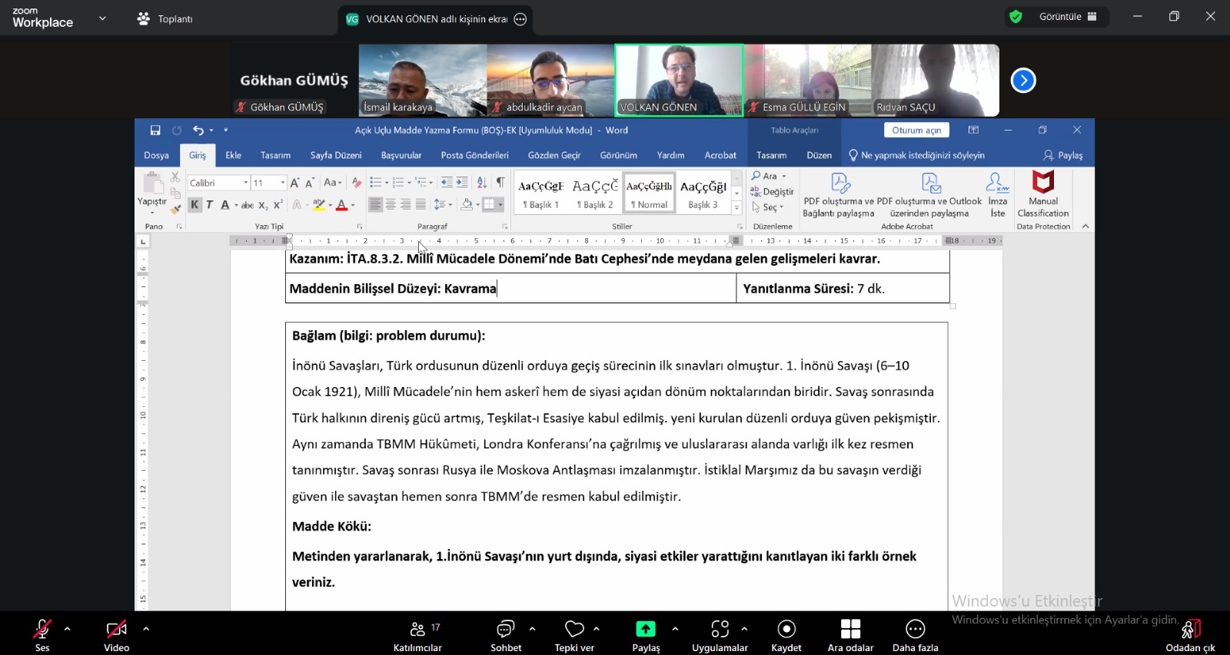The width and height of the screenshot is (1230, 655).
Task: Toggle bold (K) formatting in Word
Action: point(194,205)
